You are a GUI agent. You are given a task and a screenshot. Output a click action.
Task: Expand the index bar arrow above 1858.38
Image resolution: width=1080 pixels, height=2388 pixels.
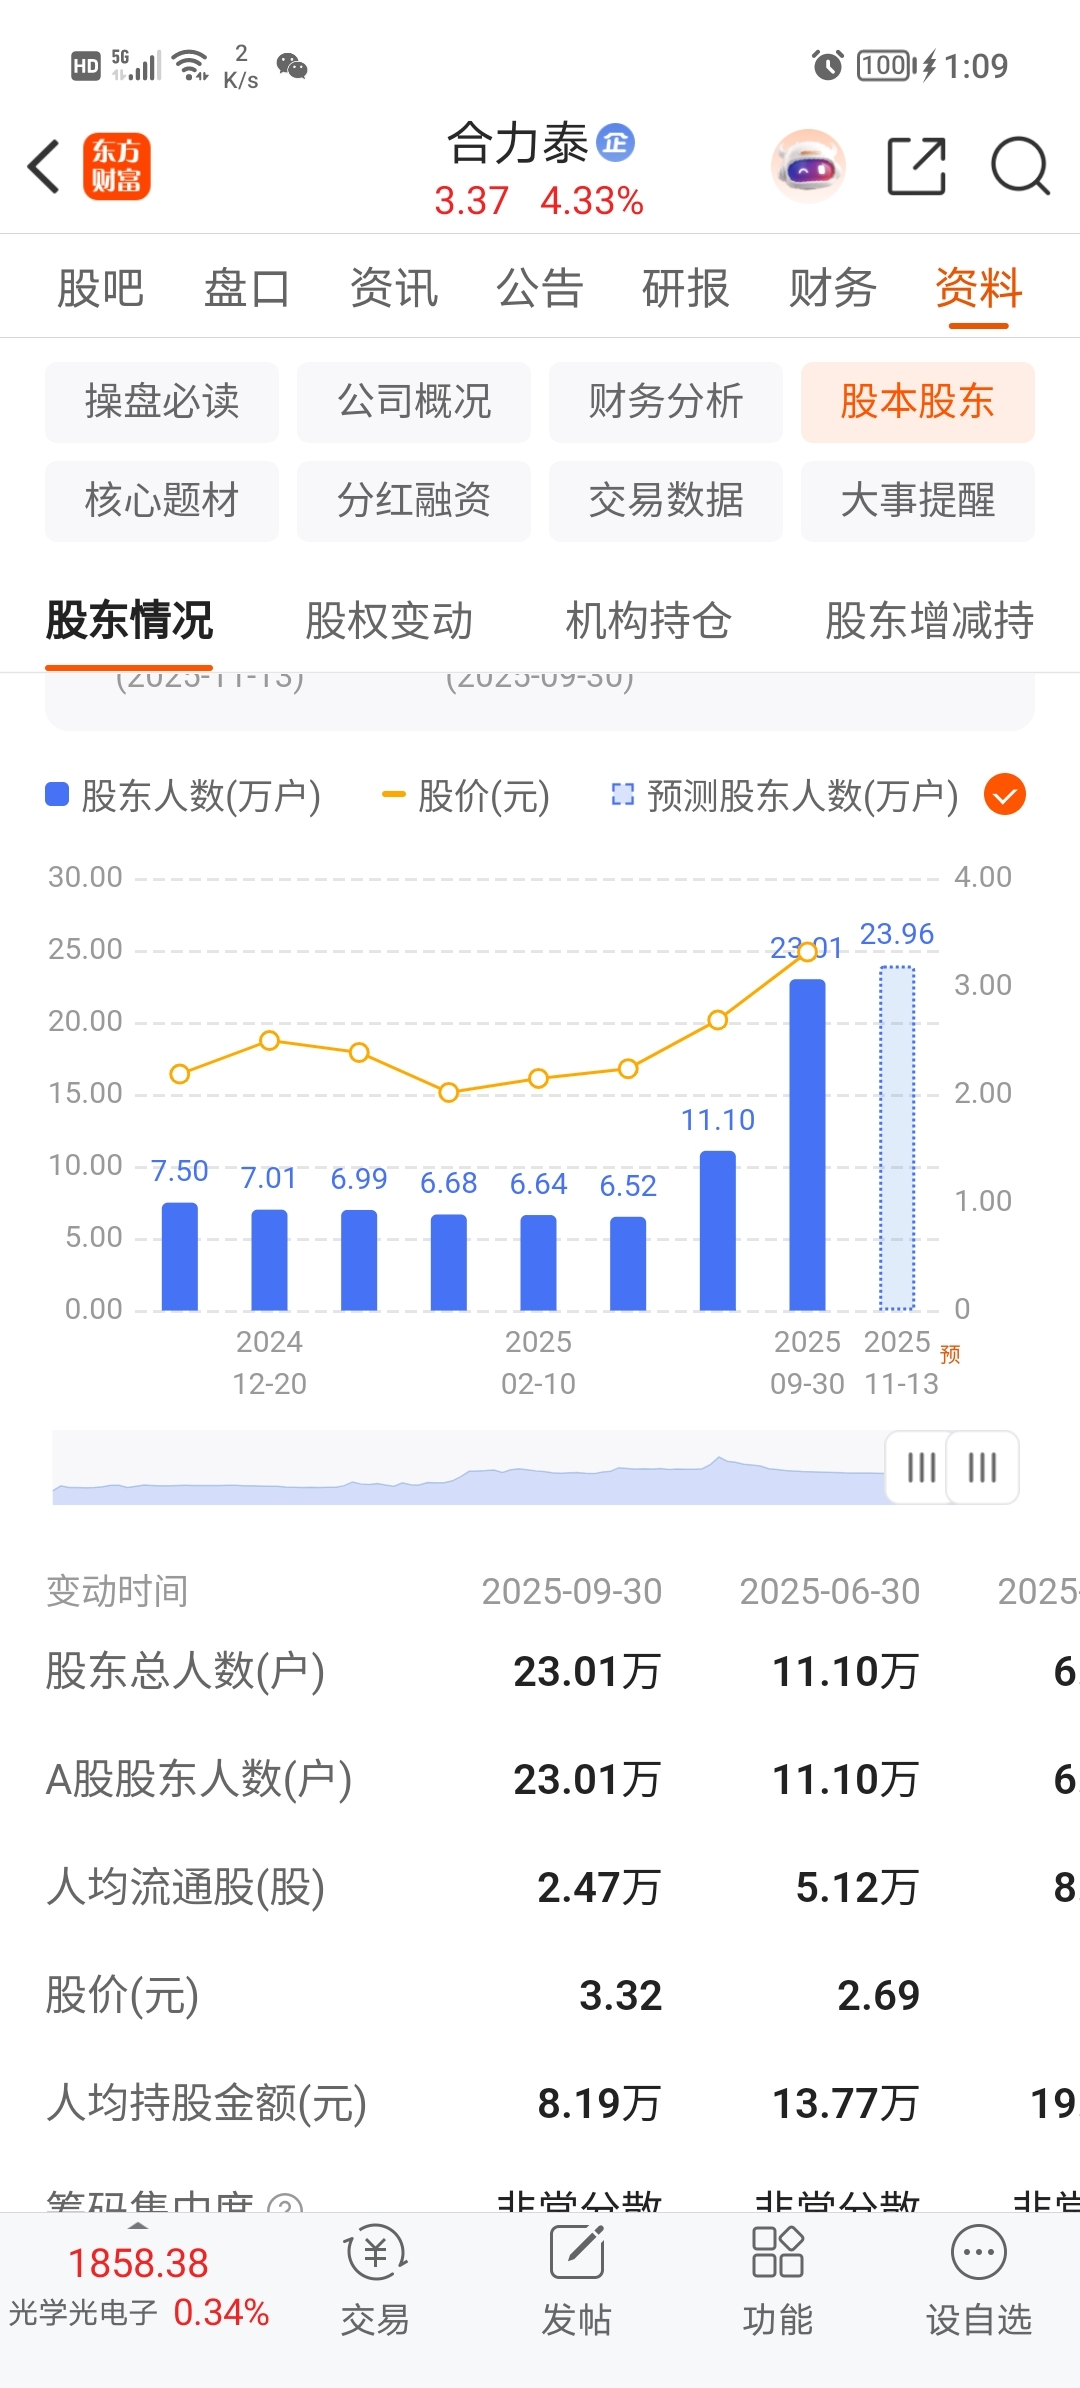coord(138,2225)
